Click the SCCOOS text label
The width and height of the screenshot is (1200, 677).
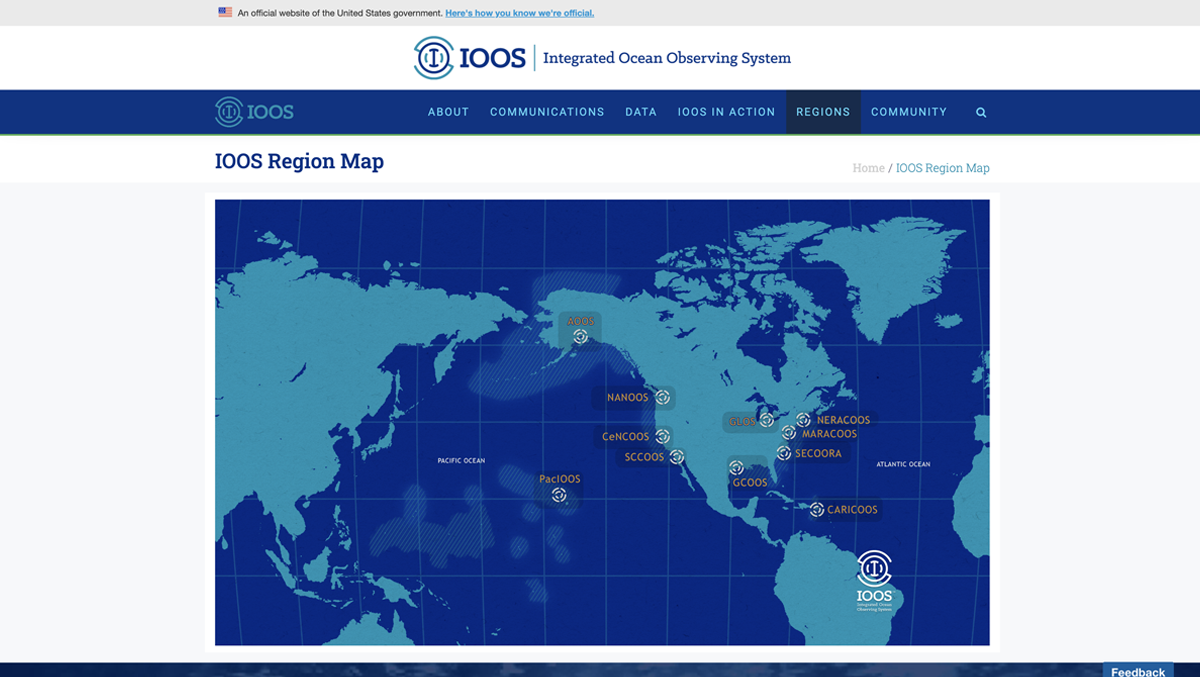(645, 457)
